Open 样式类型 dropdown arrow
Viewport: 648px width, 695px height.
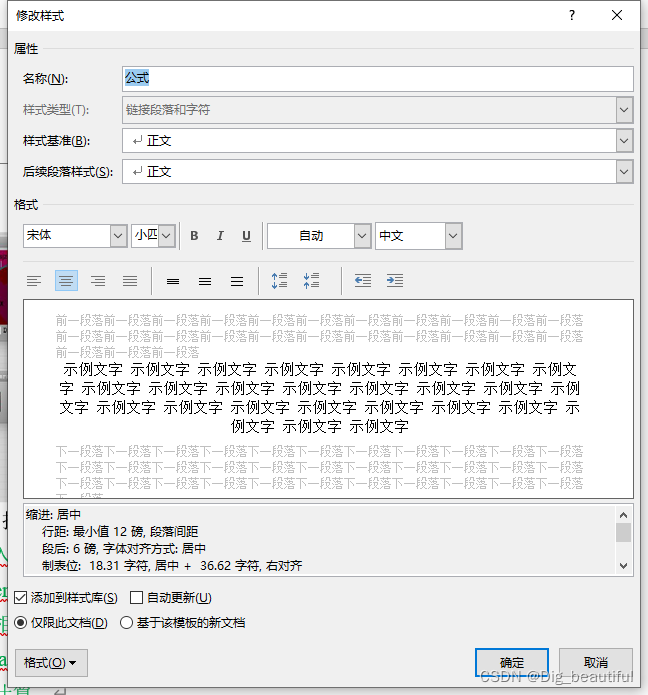(624, 110)
